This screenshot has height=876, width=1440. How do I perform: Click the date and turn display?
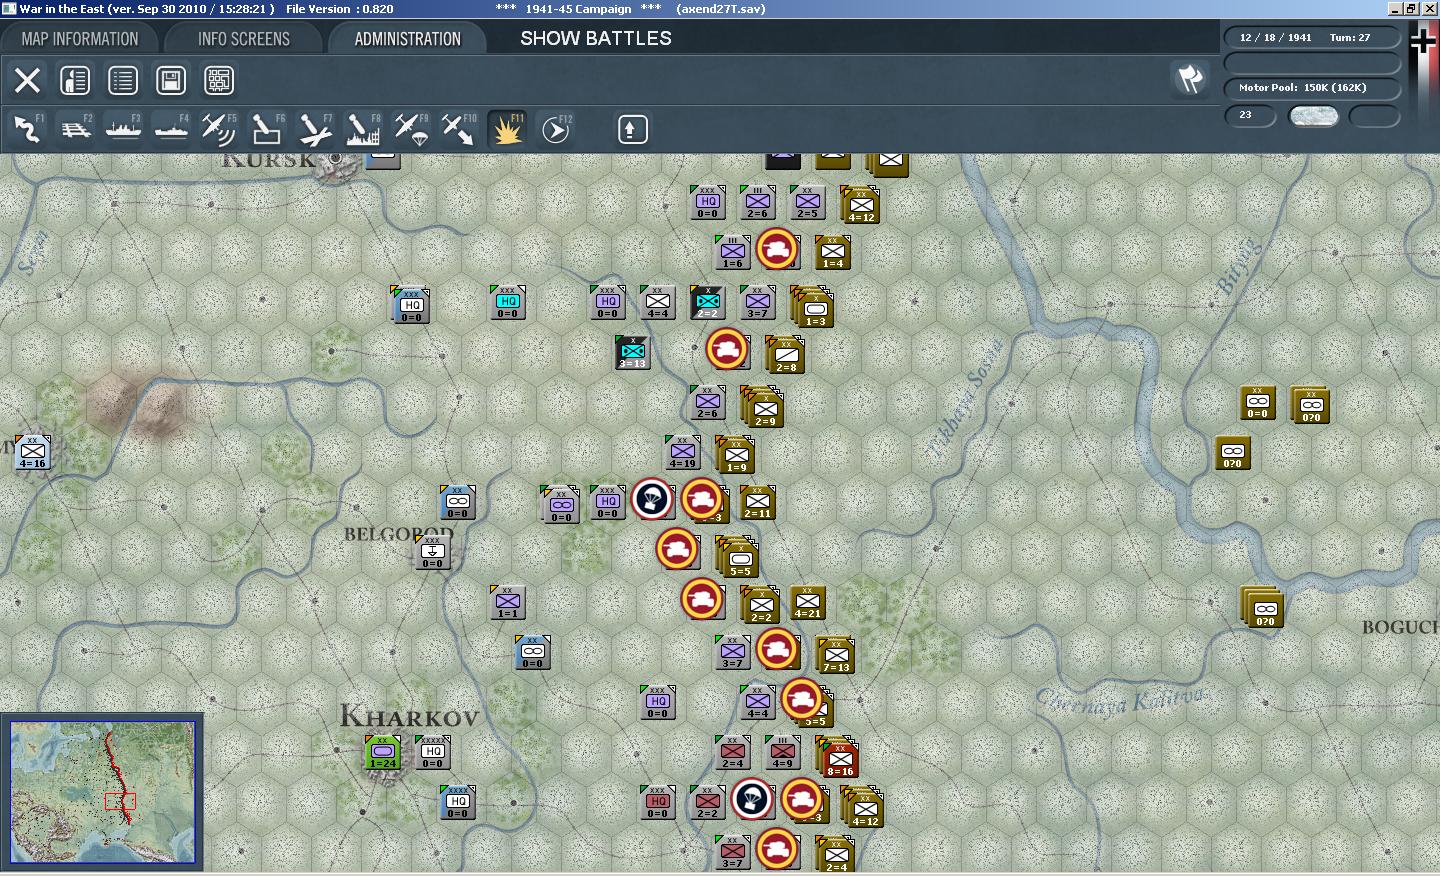(1311, 38)
